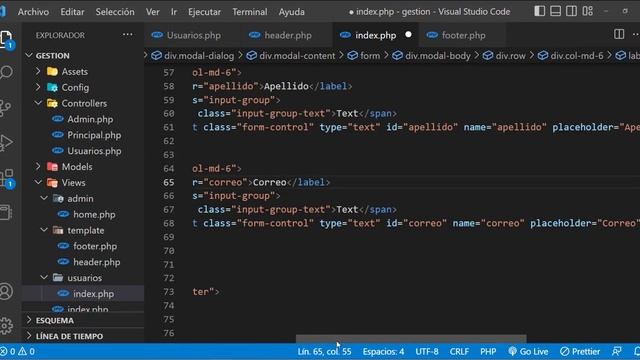Split the editor to the right

click(619, 34)
